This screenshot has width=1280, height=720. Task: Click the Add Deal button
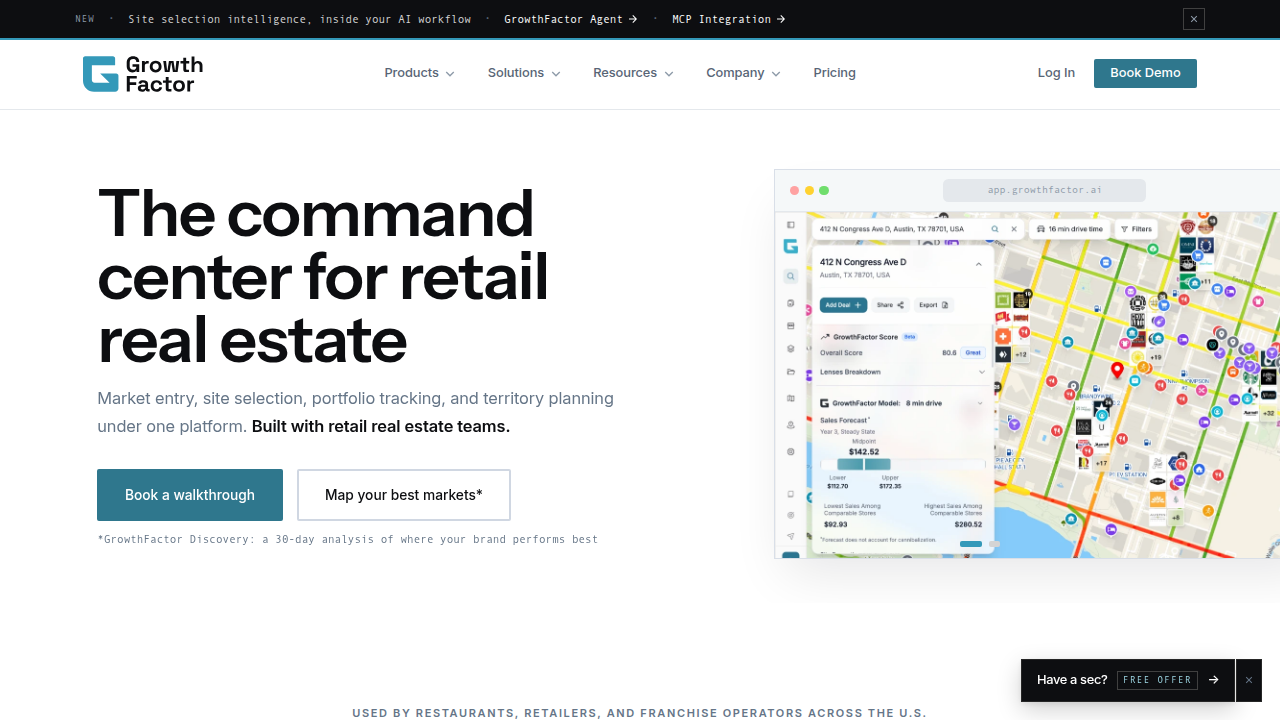843,305
